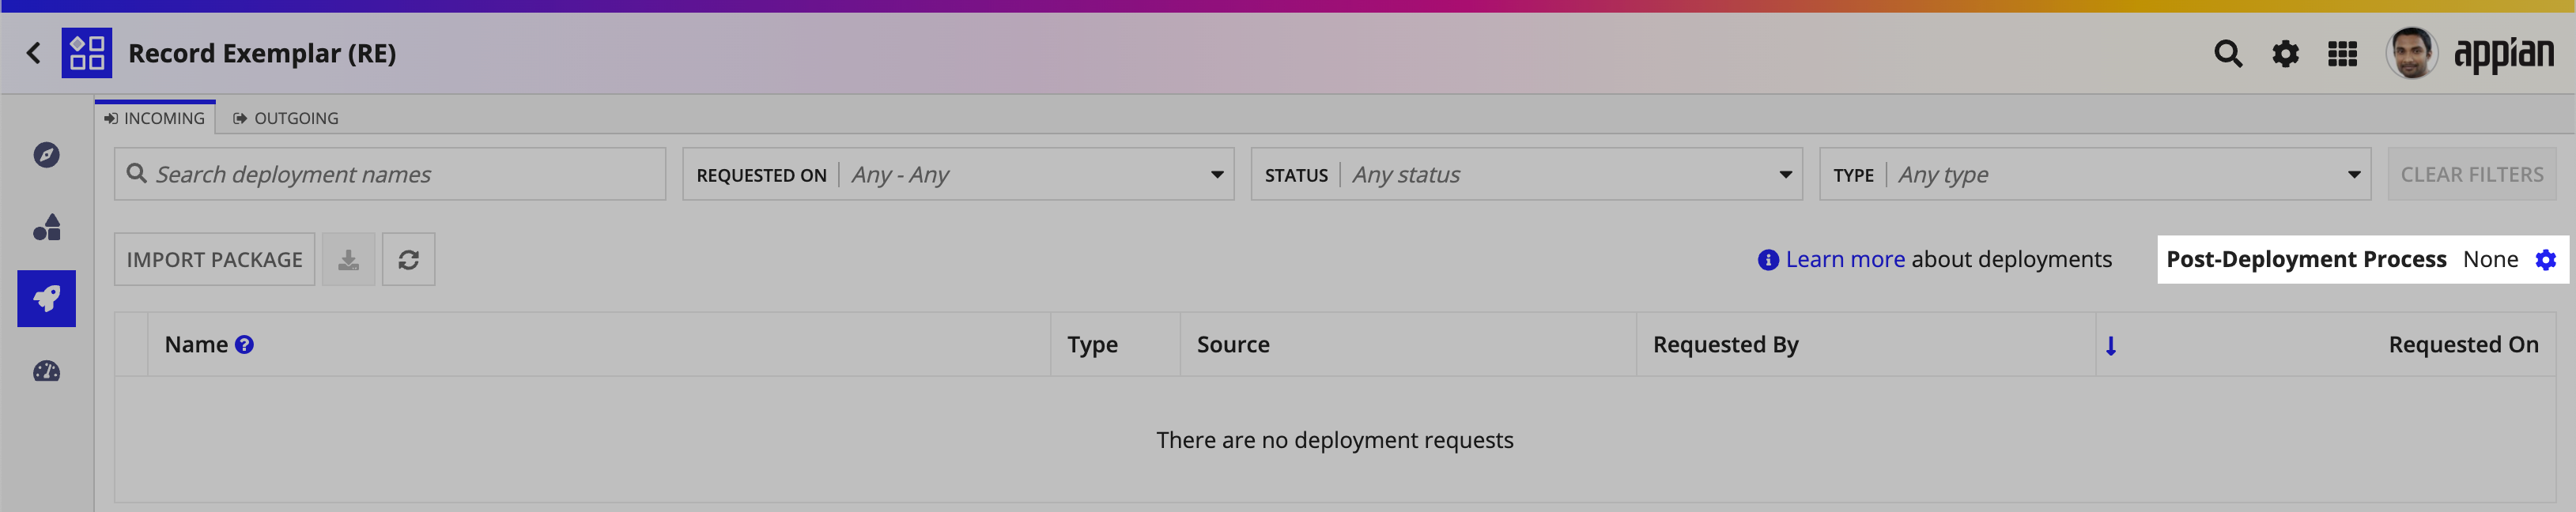
Task: Open the Monitor gauge sidebar icon
Action: tap(46, 371)
